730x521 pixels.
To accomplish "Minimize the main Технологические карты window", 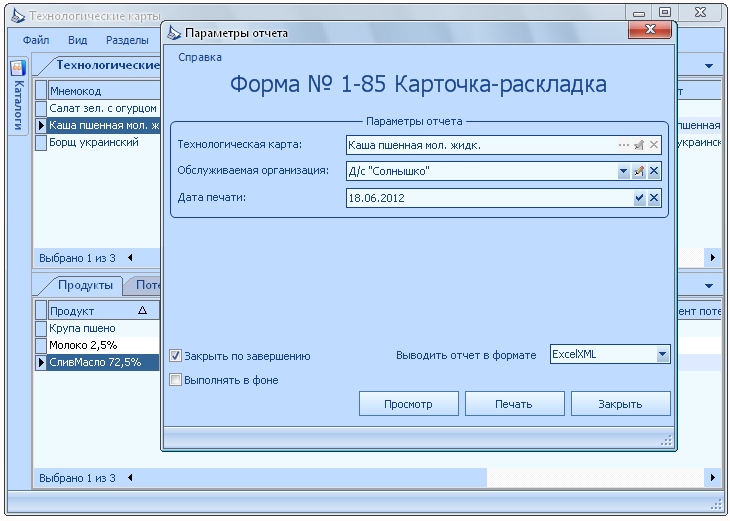I will pos(639,13).
